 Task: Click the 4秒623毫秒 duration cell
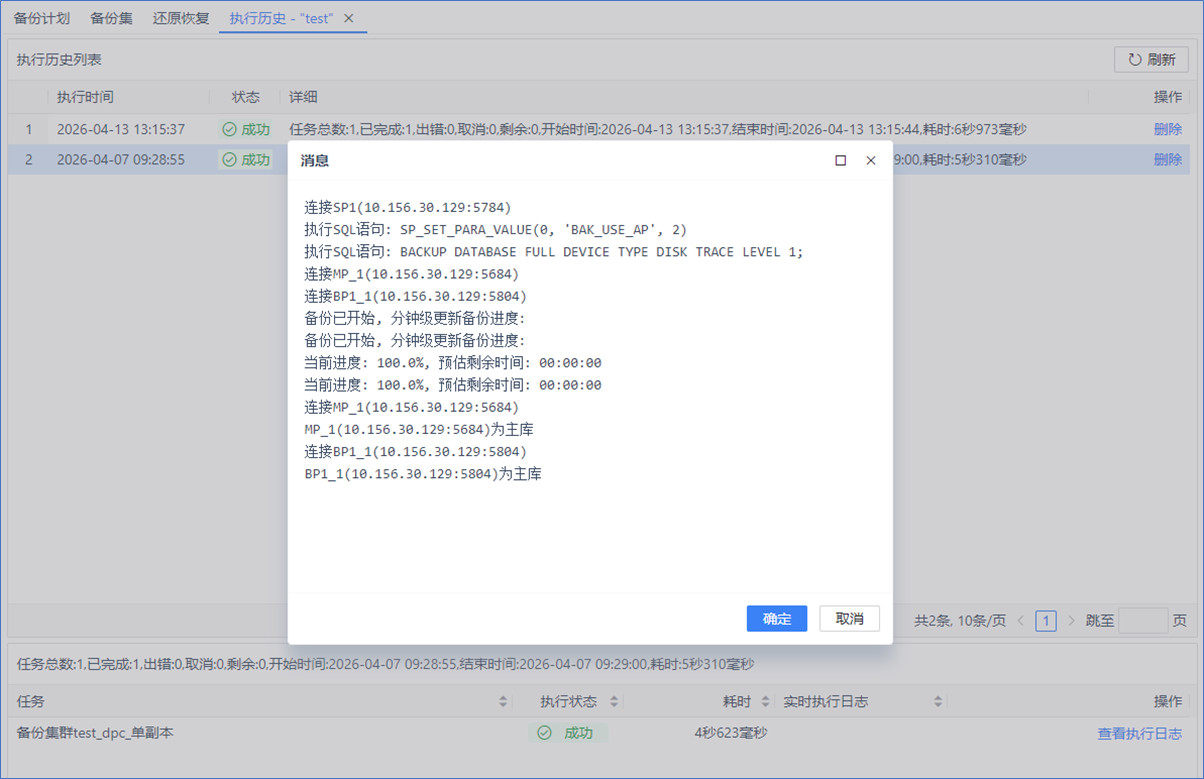(730, 734)
